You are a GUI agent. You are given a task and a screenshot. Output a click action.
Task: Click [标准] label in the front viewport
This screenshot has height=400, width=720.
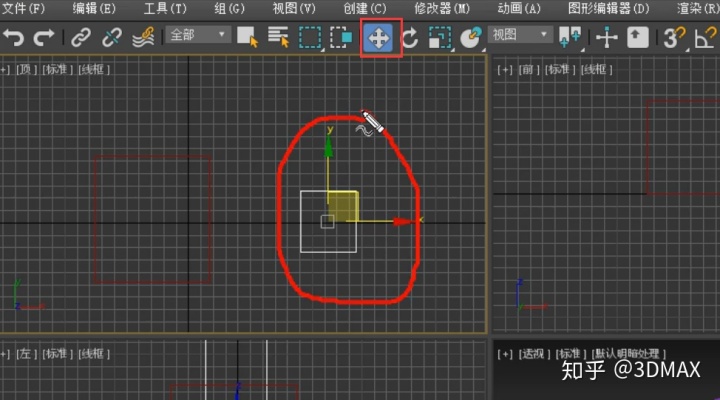[x=560, y=70]
